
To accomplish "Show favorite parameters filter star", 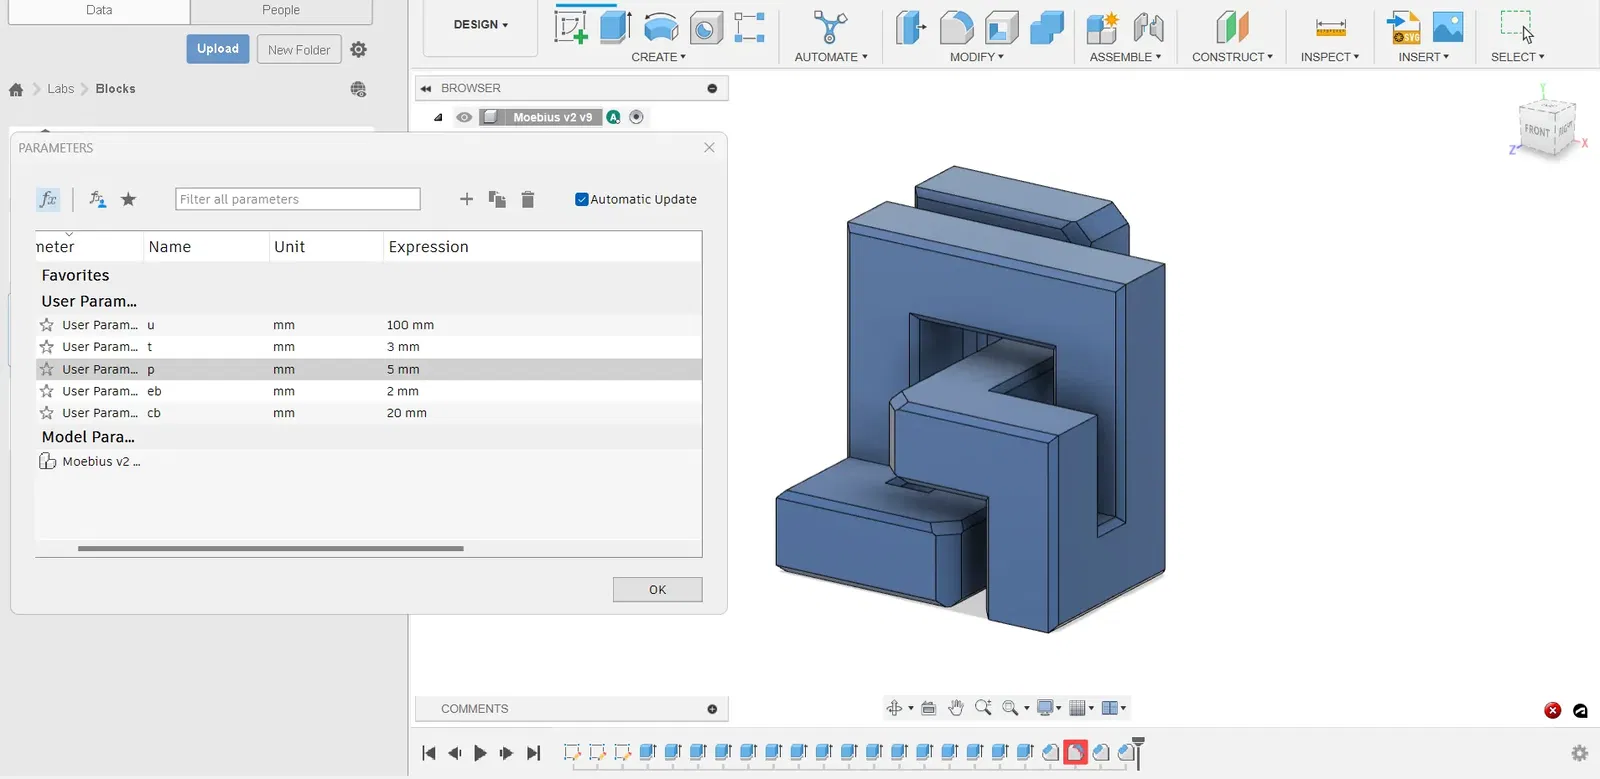I will [128, 199].
